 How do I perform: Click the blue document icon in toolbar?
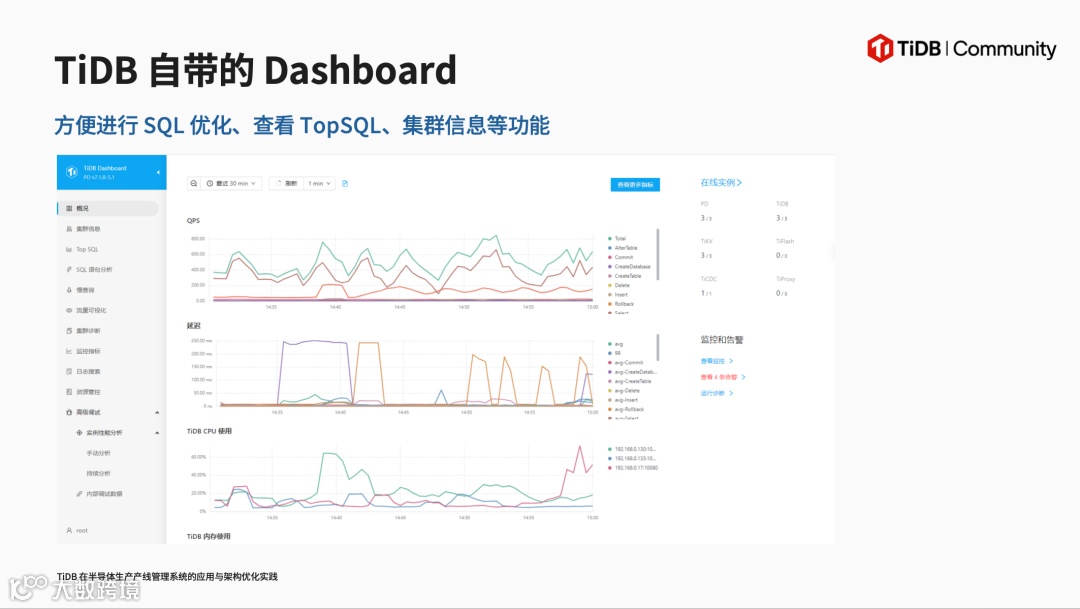[x=345, y=183]
